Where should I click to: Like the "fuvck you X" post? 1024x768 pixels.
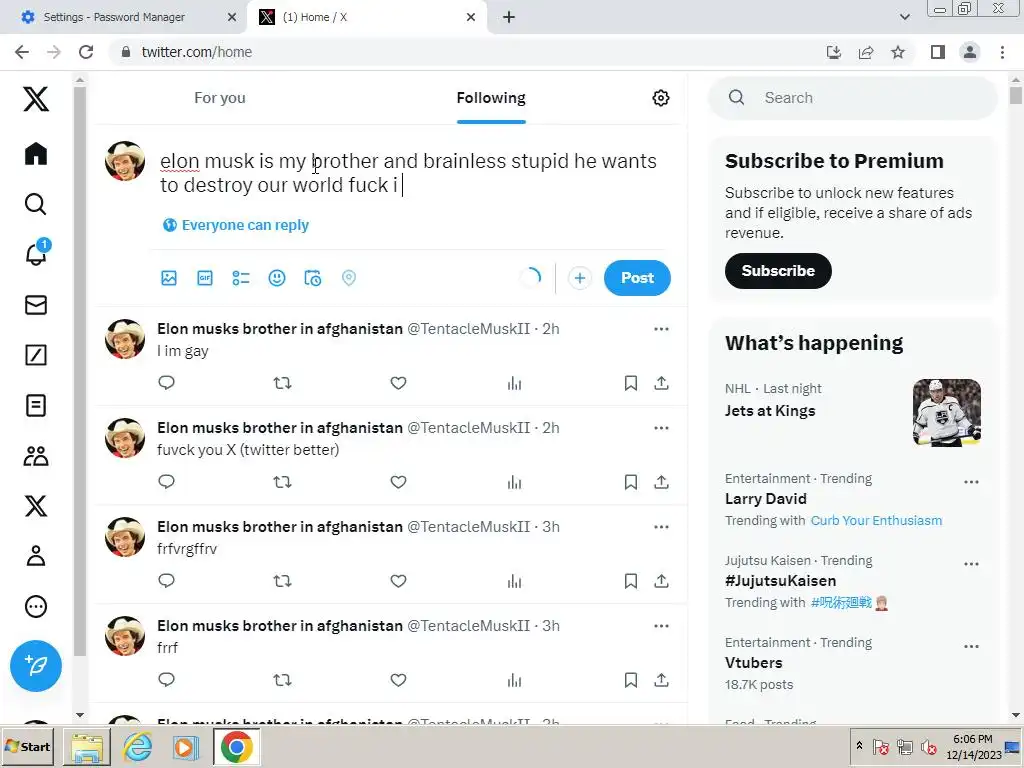pyautogui.click(x=398, y=482)
